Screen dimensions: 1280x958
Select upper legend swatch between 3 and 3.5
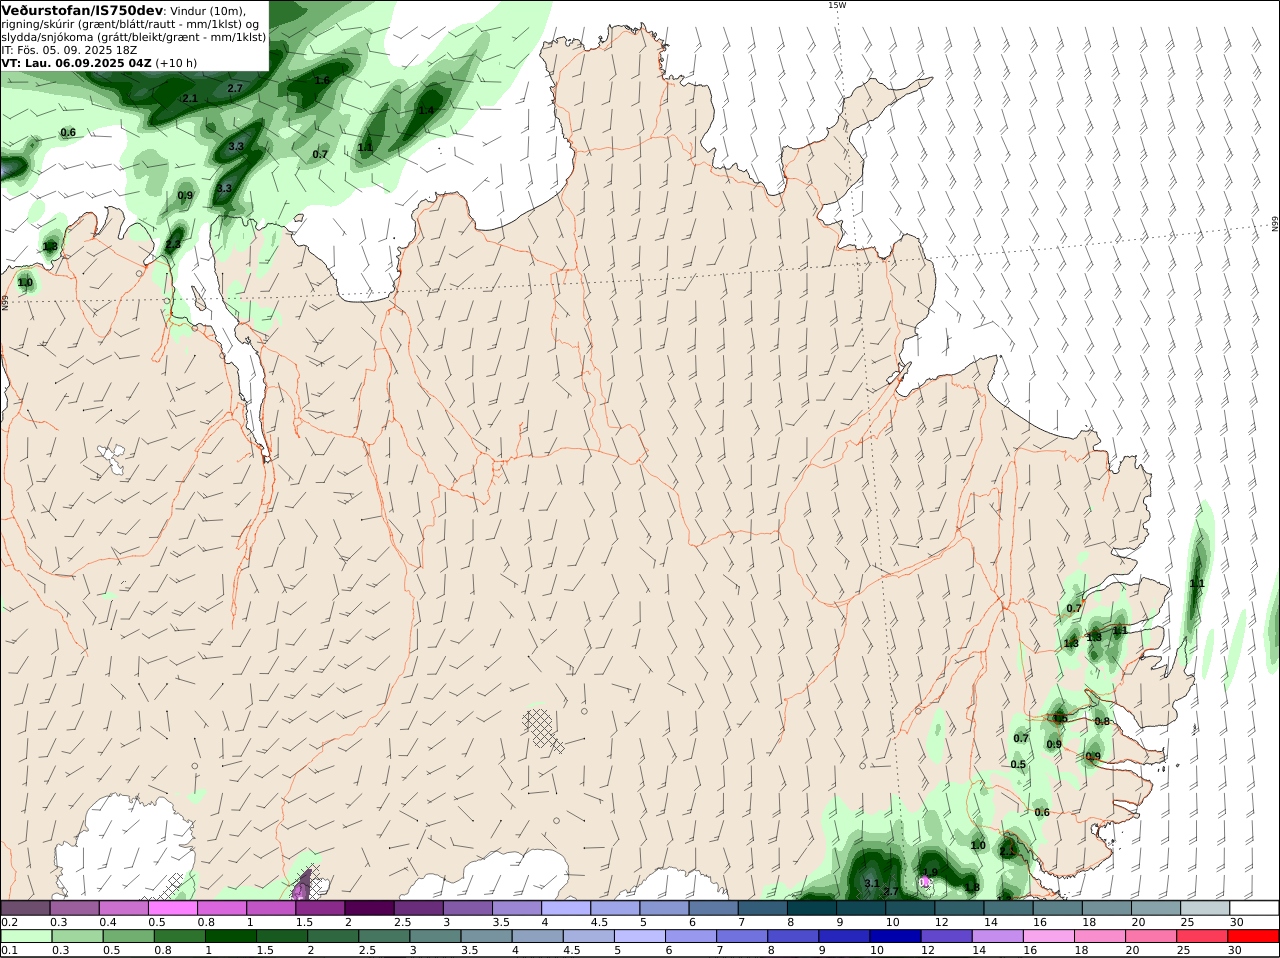pyautogui.click(x=467, y=908)
